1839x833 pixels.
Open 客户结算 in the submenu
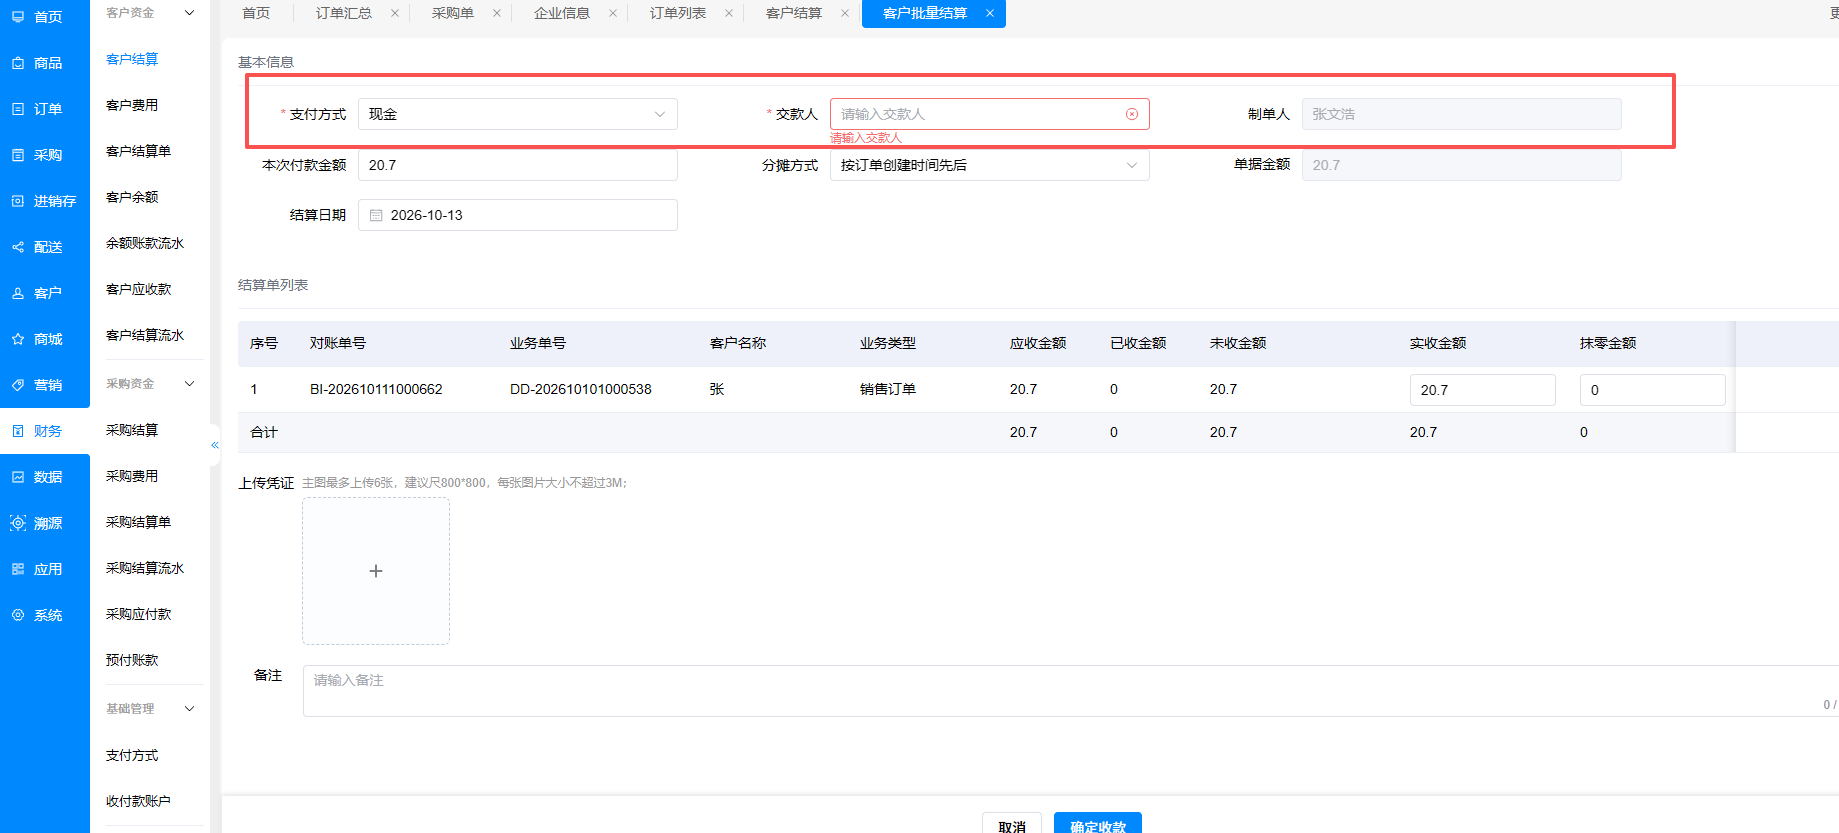pos(132,59)
